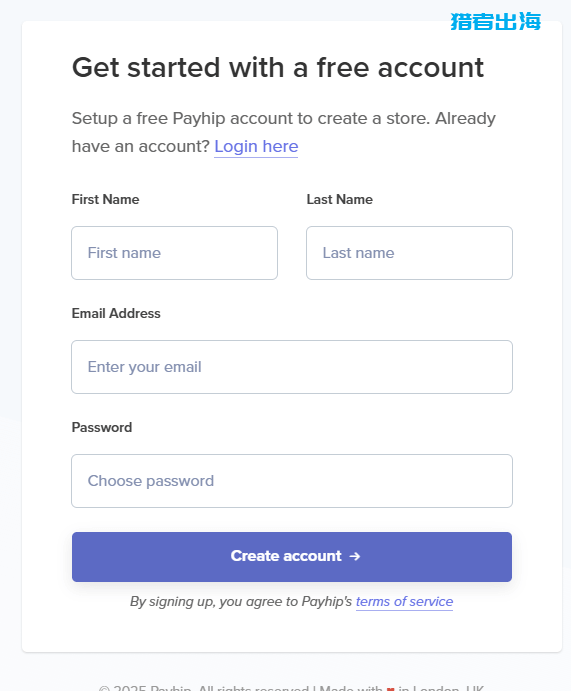Click the 2025 Payhip copyright footer text
Screen dimensions: 571x691
(204, 688)
